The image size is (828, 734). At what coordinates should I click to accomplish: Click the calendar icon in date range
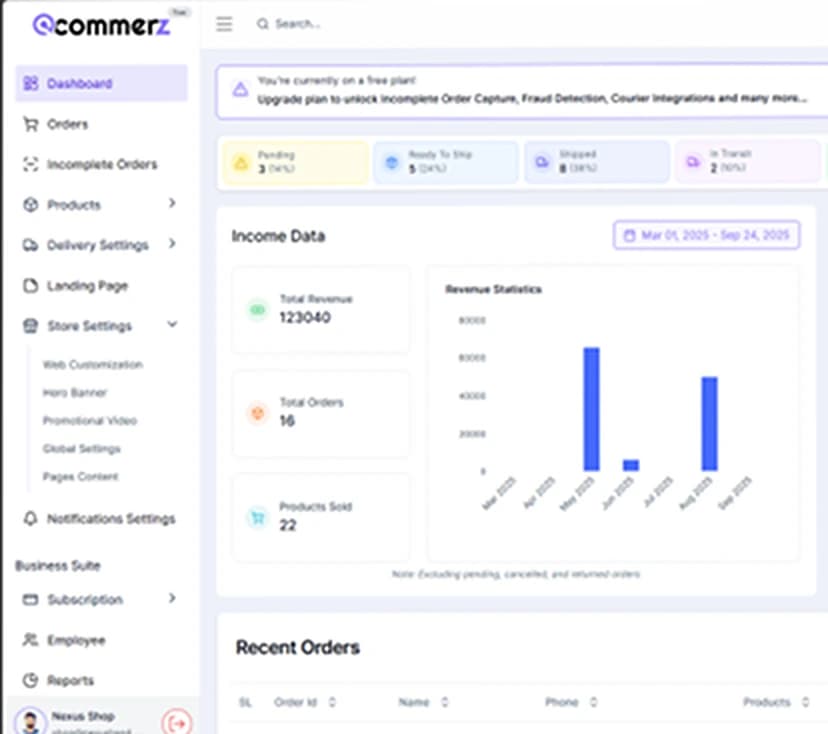click(629, 235)
